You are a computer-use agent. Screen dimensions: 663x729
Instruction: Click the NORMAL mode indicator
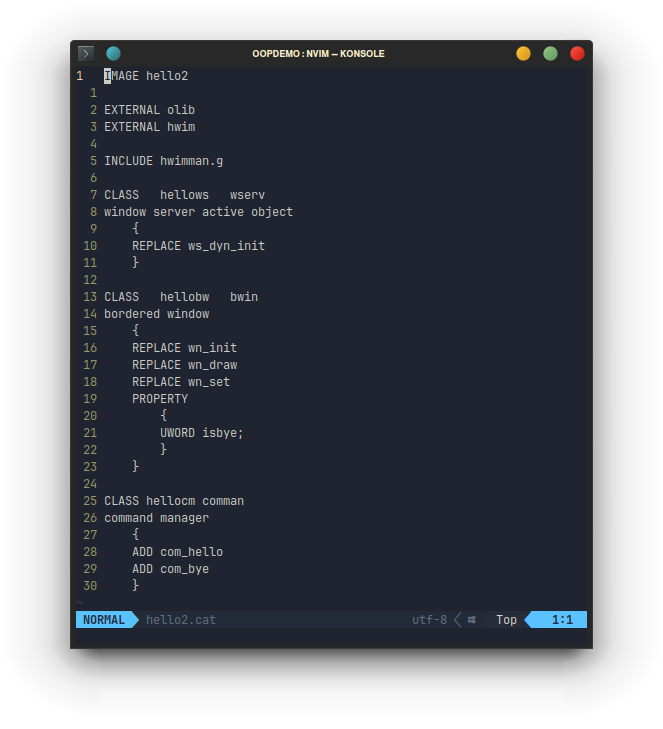tap(104, 620)
